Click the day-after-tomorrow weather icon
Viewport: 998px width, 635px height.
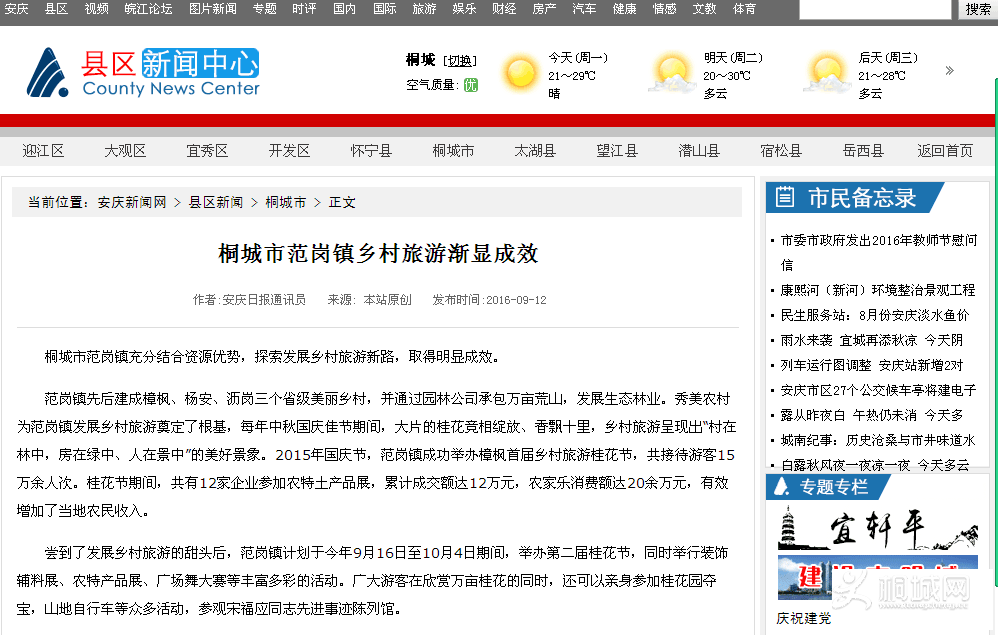coord(827,74)
